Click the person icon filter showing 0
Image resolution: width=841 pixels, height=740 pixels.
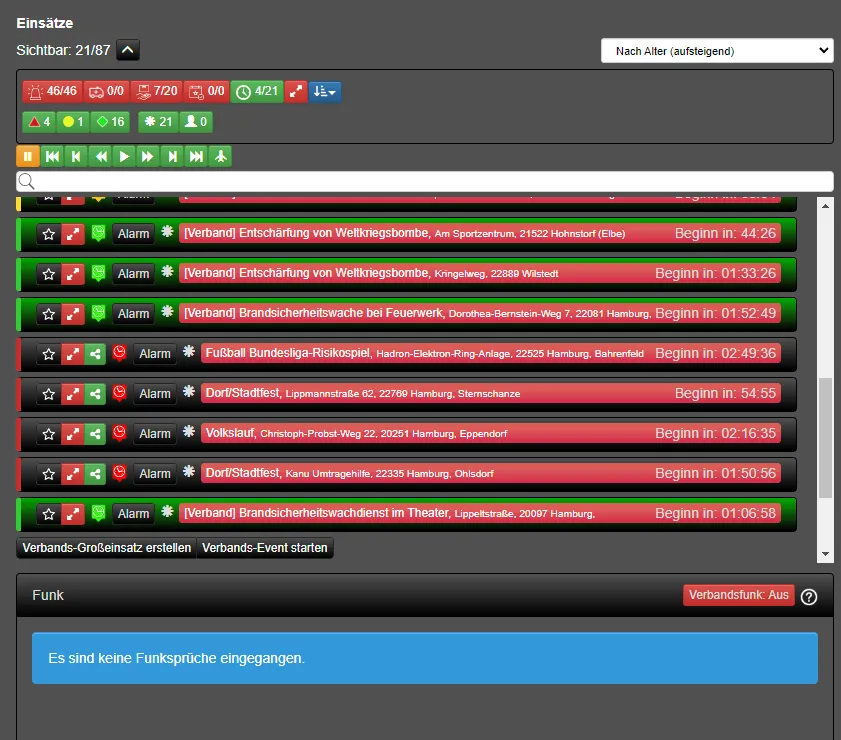coord(196,122)
